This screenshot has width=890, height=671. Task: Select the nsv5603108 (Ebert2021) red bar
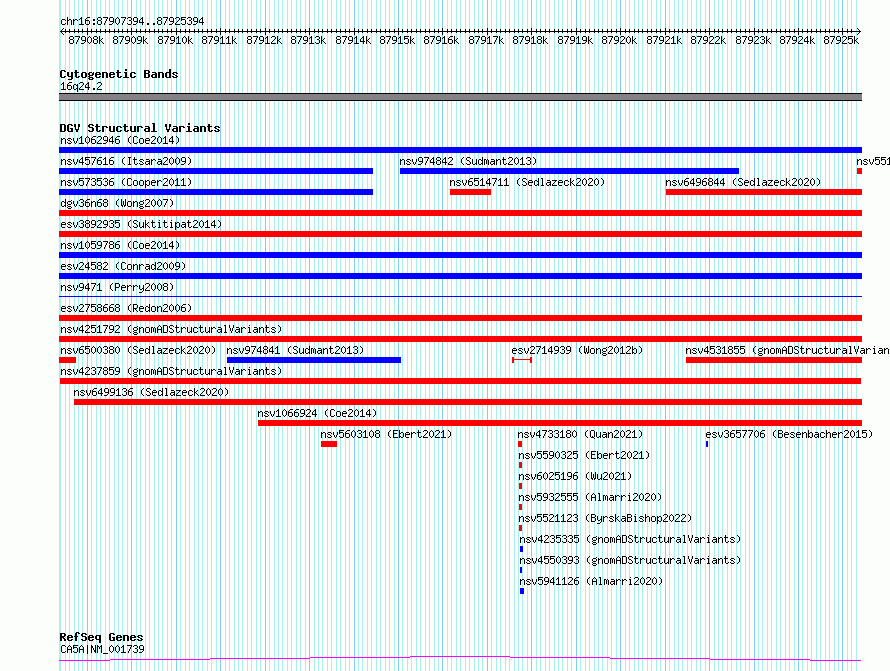[x=329, y=444]
